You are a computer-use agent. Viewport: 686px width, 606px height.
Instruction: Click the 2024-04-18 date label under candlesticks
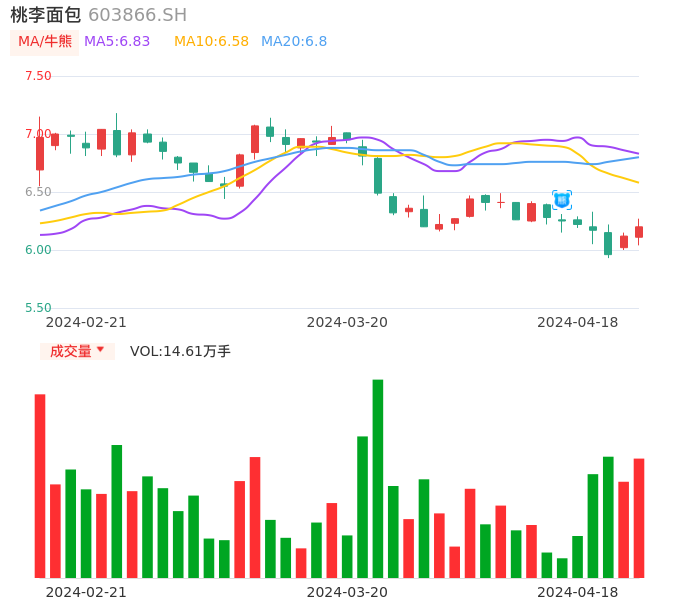pos(577,322)
